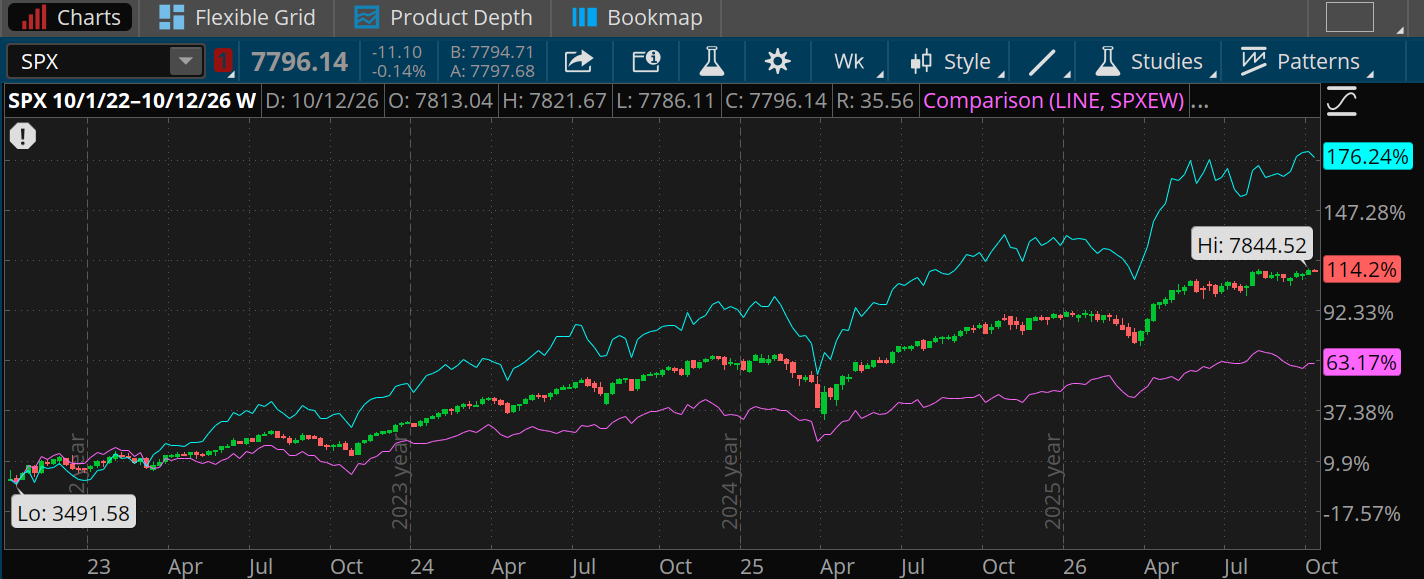Image resolution: width=1424 pixels, height=579 pixels.
Task: Click the ask value A: 7797.68
Action: (493, 71)
